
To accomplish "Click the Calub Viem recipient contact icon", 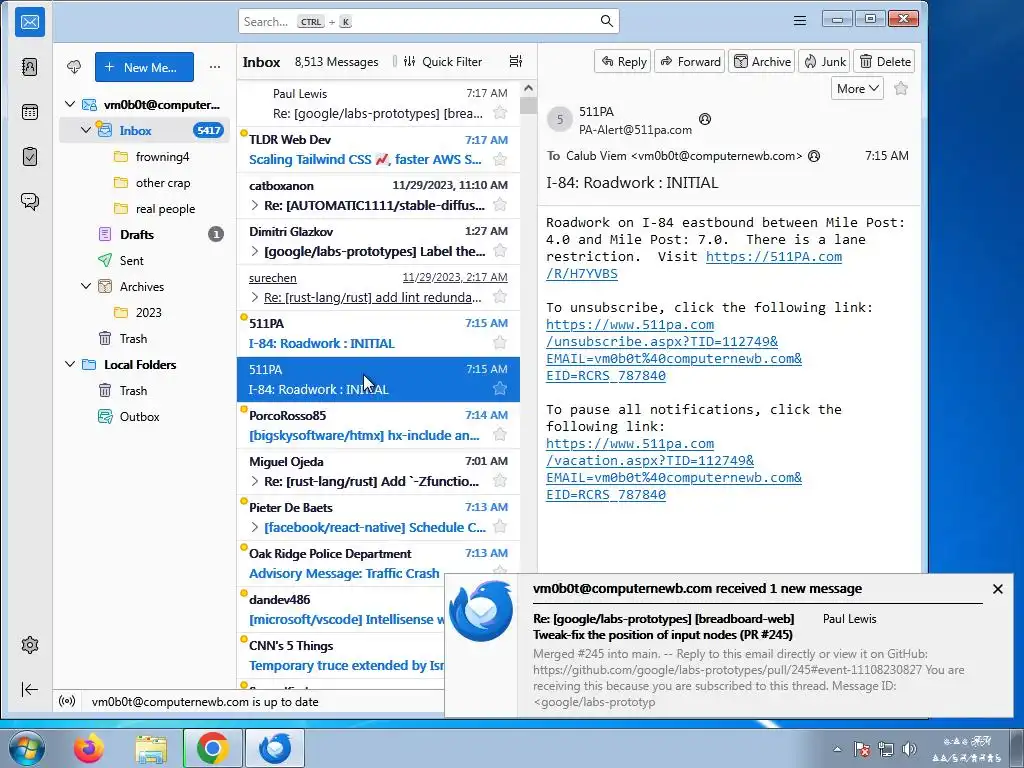I will [x=814, y=156].
